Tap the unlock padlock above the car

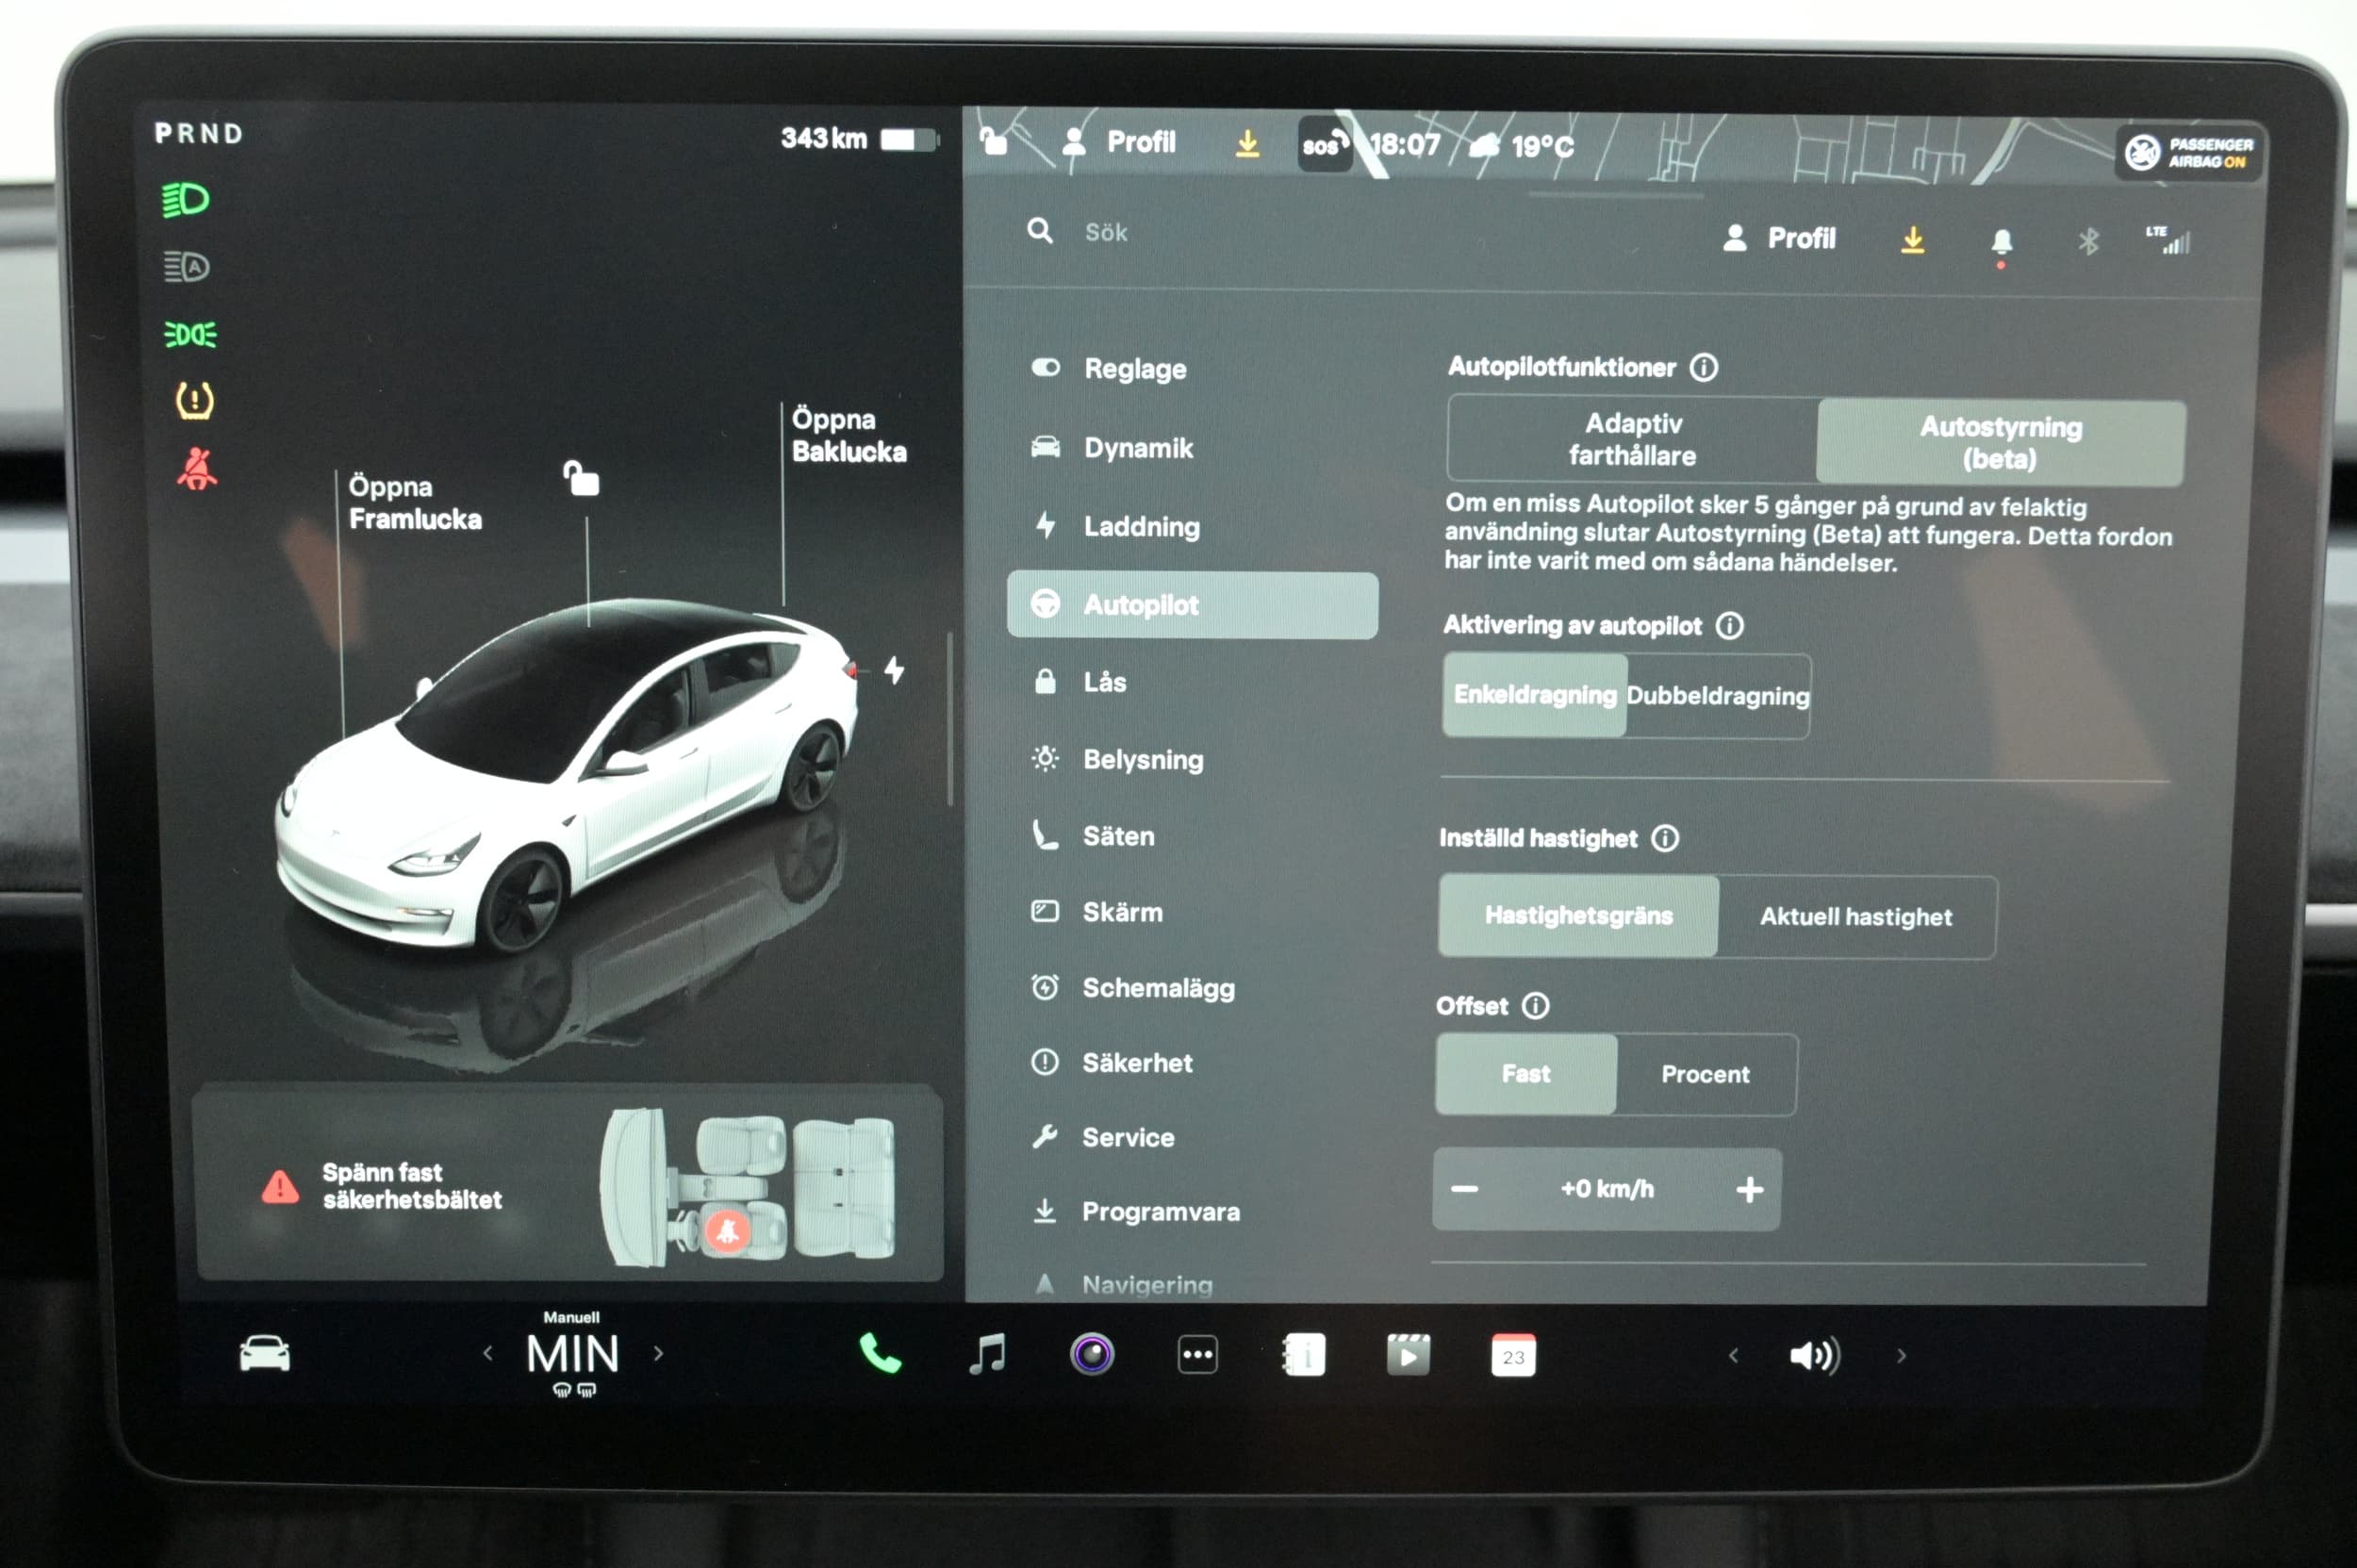click(x=581, y=478)
